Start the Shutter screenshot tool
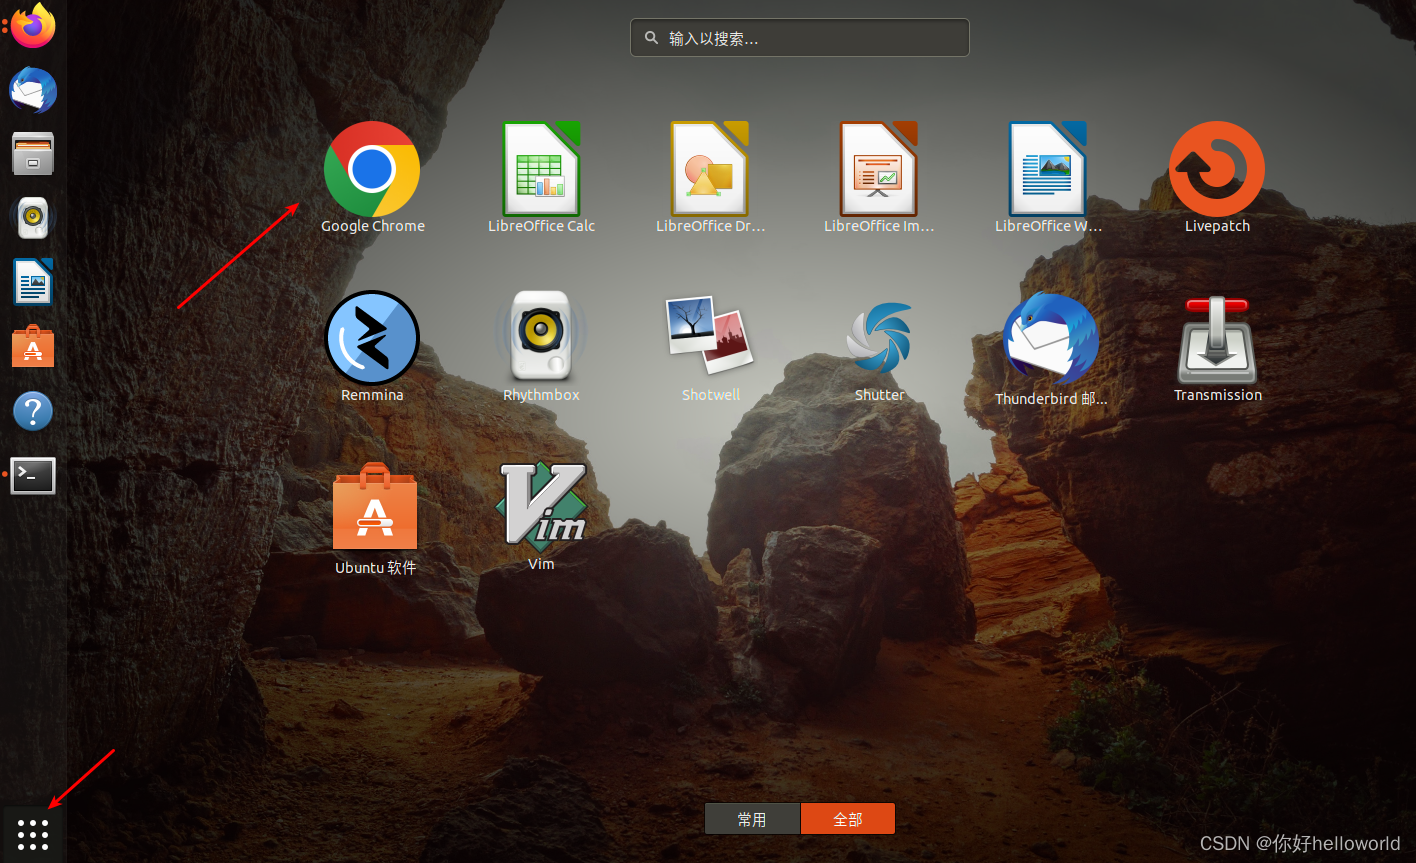The height and width of the screenshot is (863, 1416). click(x=879, y=340)
